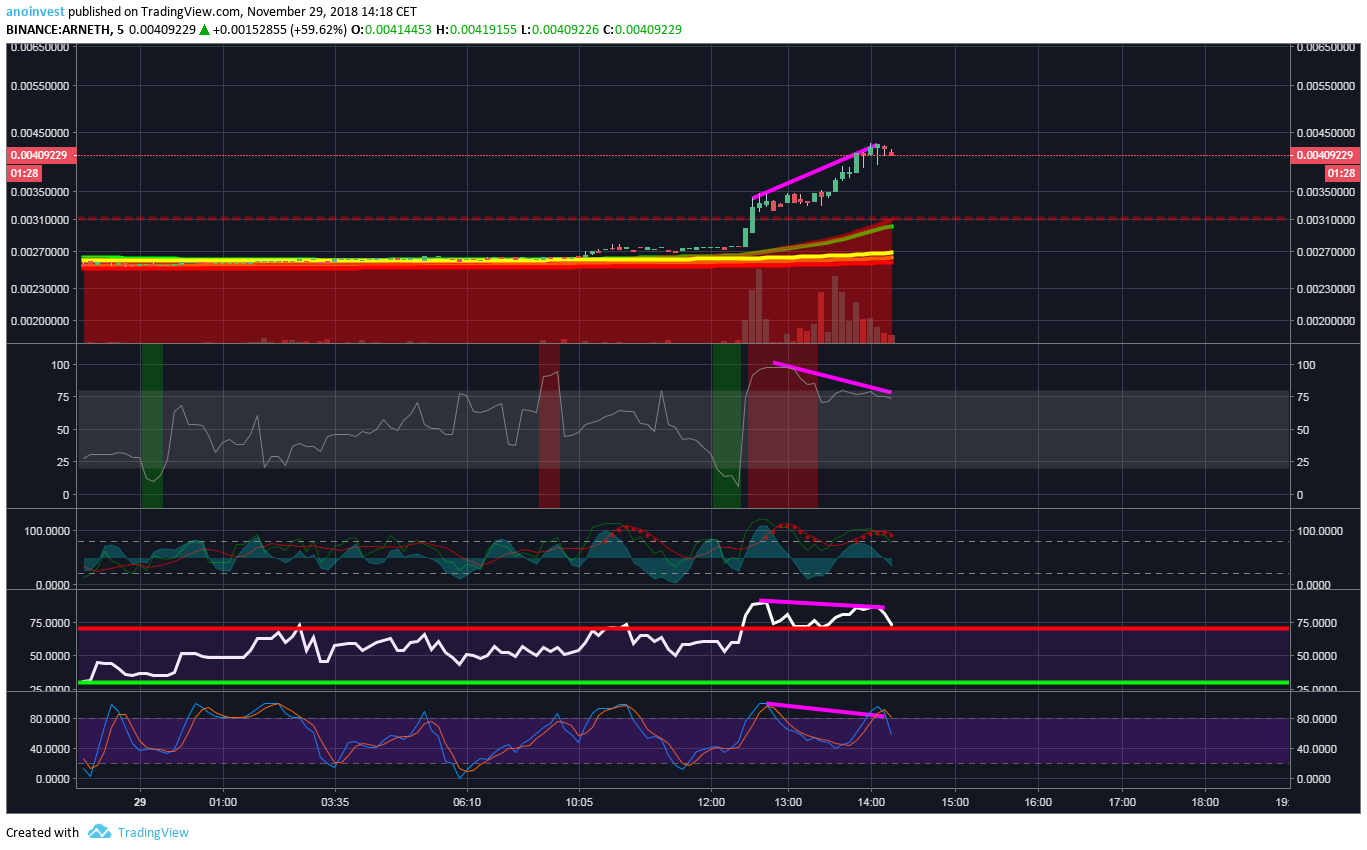Click the low value L:0.00409226
This screenshot has width=1367, height=850.
[x=560, y=29]
